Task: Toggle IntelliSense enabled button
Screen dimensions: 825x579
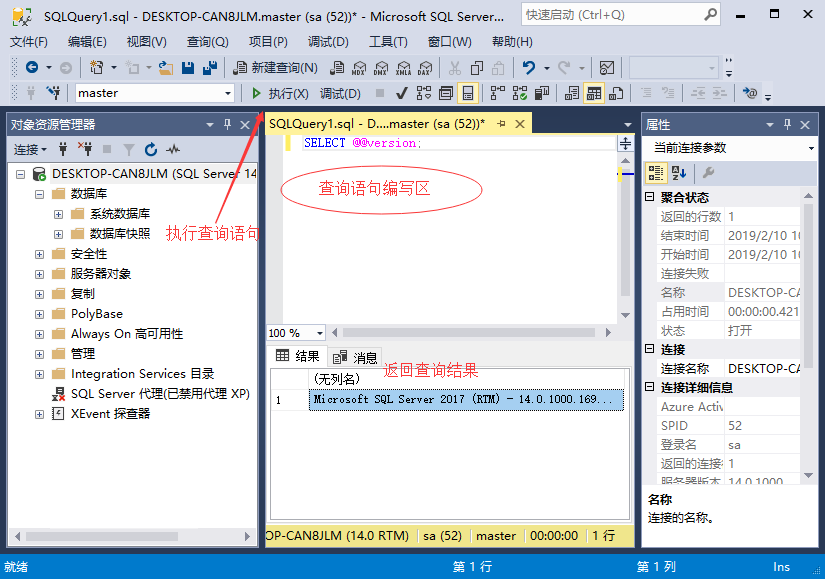Action: pyautogui.click(x=468, y=93)
